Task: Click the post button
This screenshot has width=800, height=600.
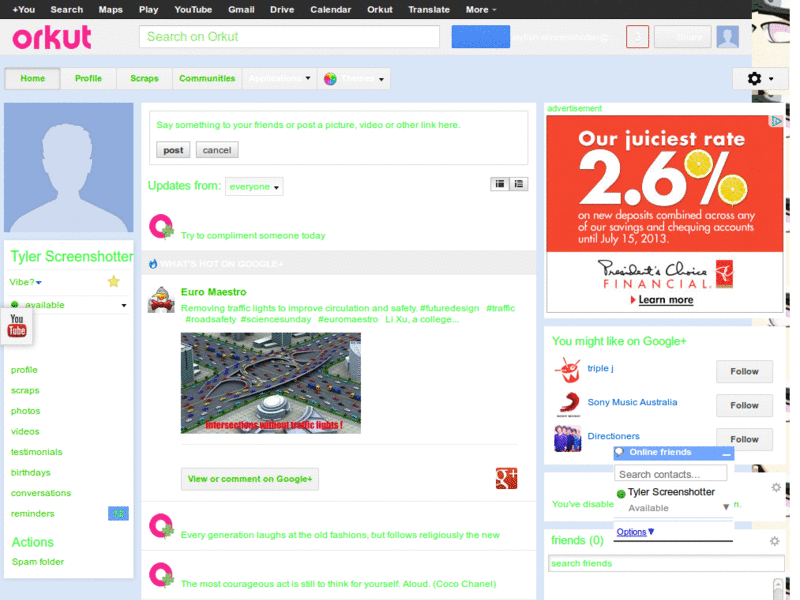Action: click(x=173, y=150)
